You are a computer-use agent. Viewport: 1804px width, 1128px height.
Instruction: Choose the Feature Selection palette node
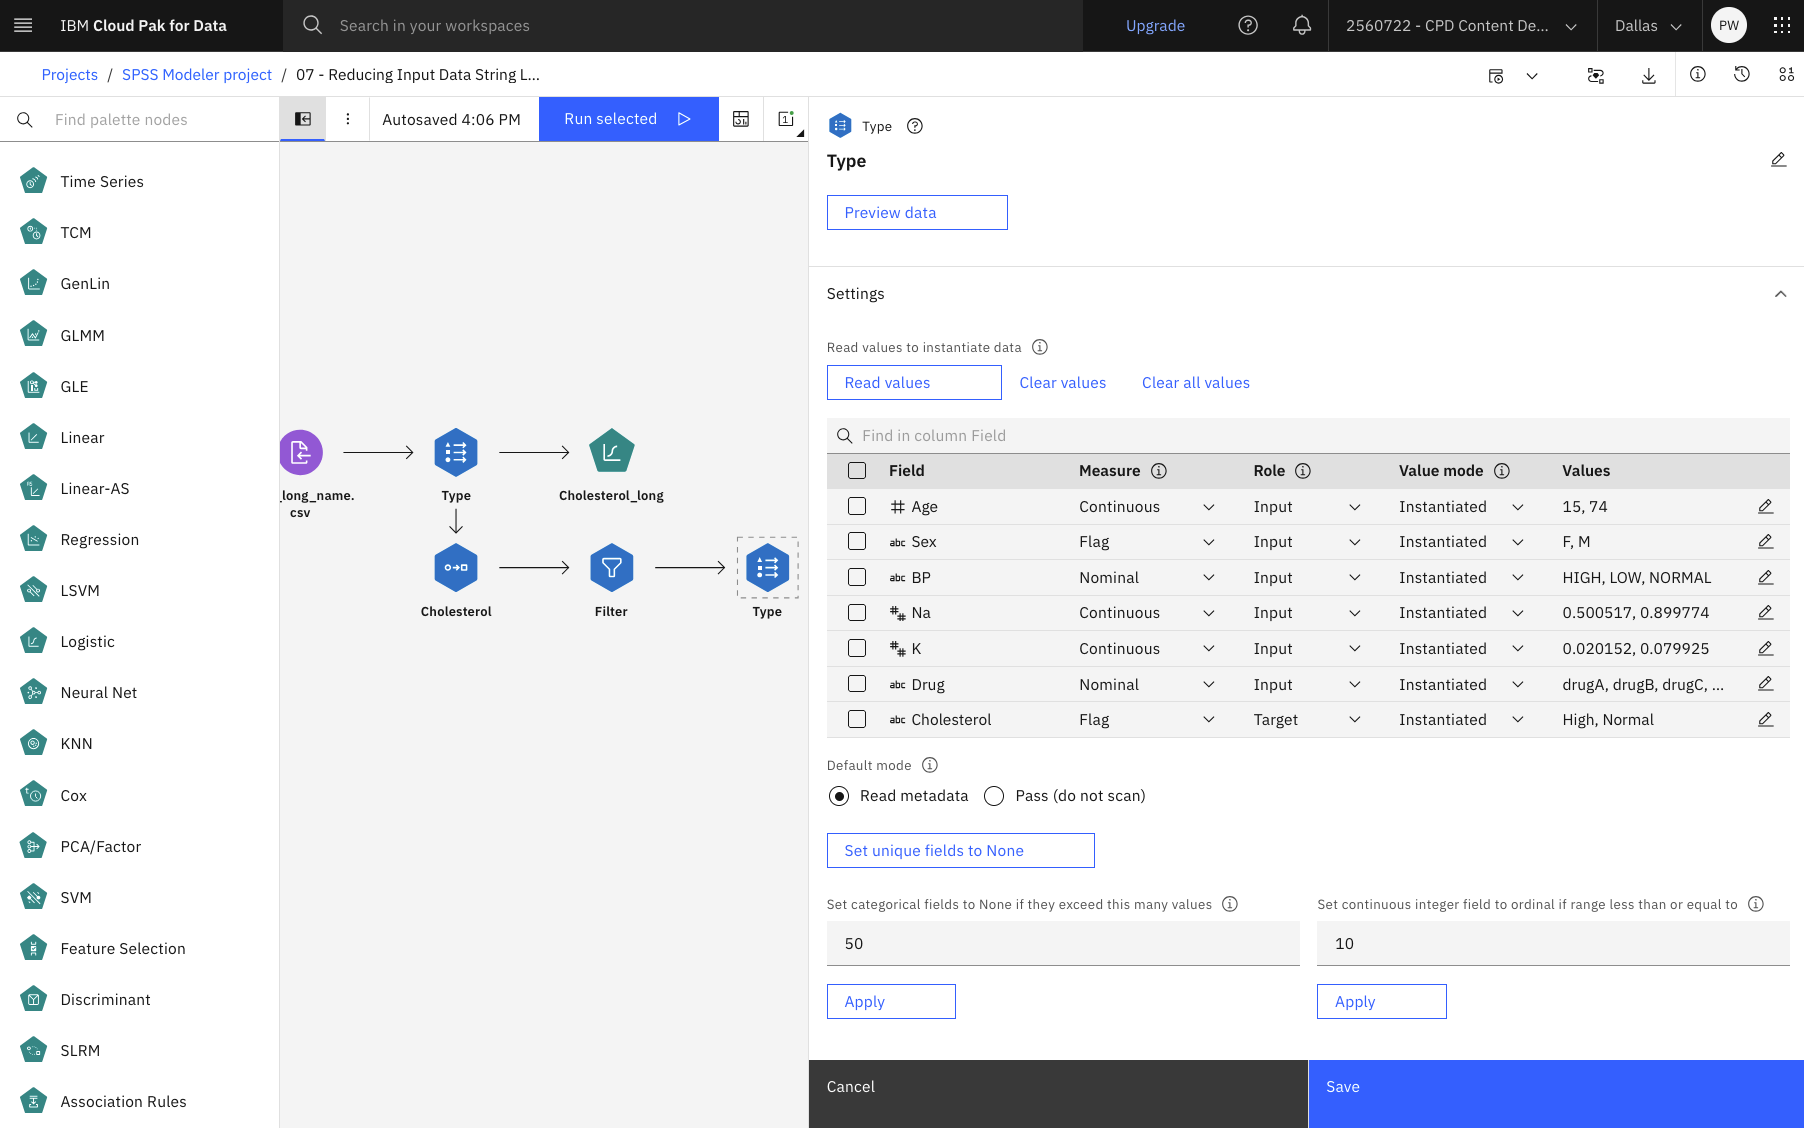point(122,949)
